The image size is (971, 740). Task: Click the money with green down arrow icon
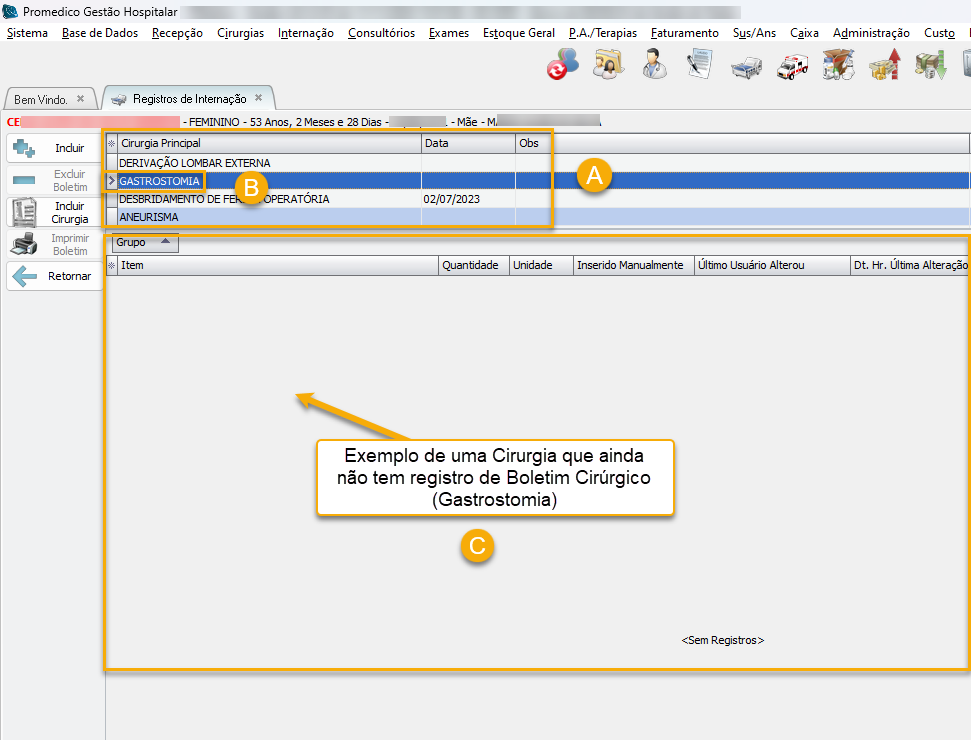[x=930, y=66]
